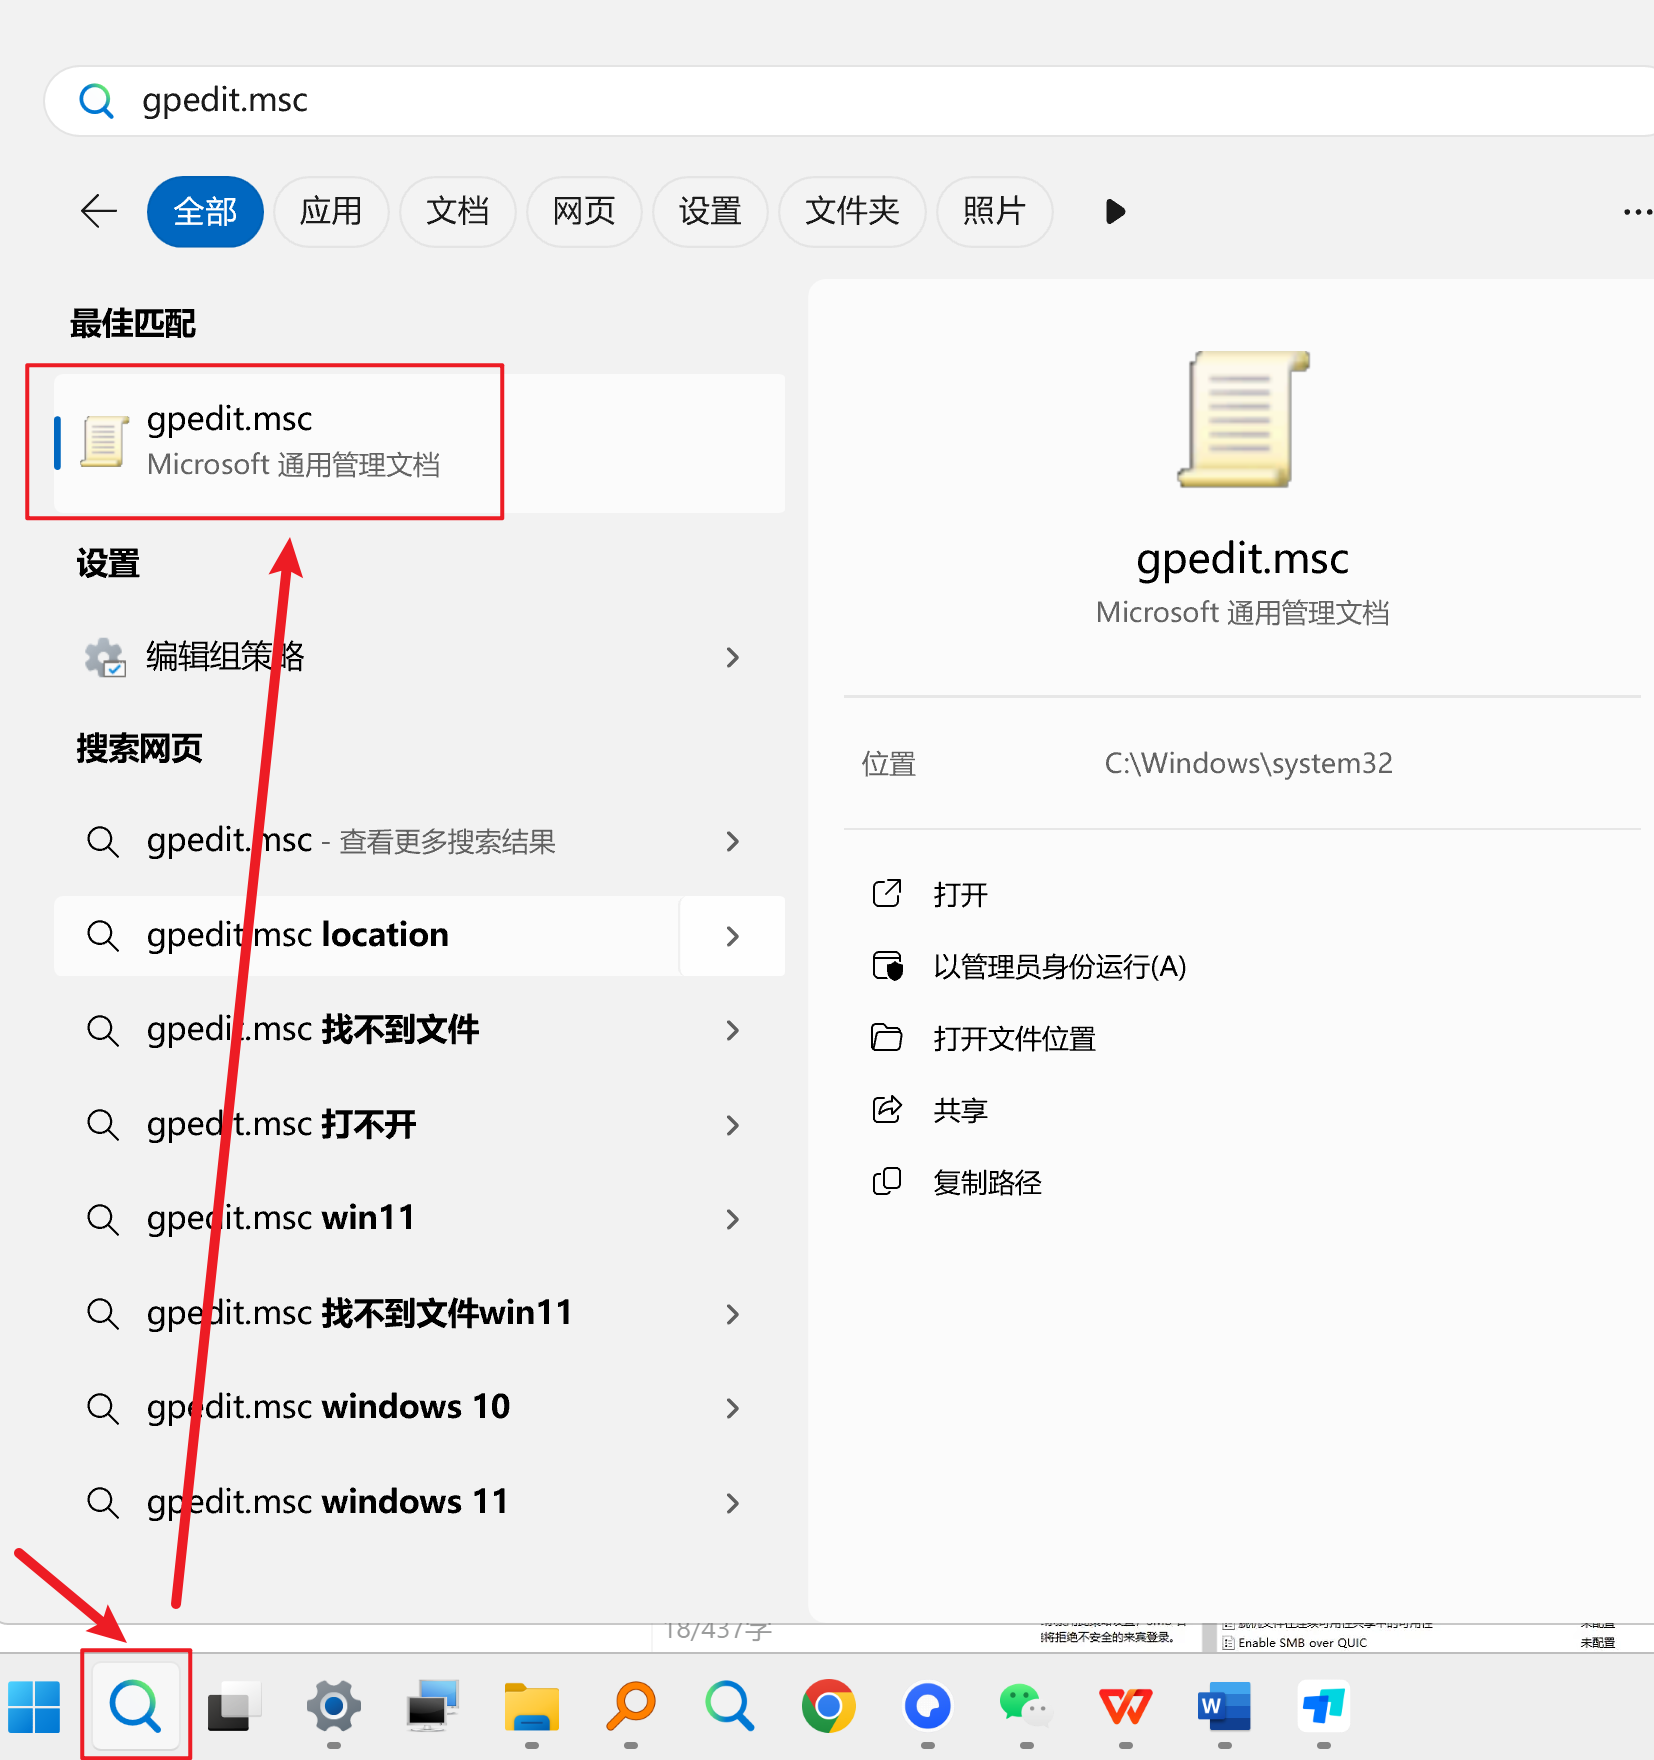Select the 文件夹 filter tab
The width and height of the screenshot is (1654, 1760).
coord(852,211)
